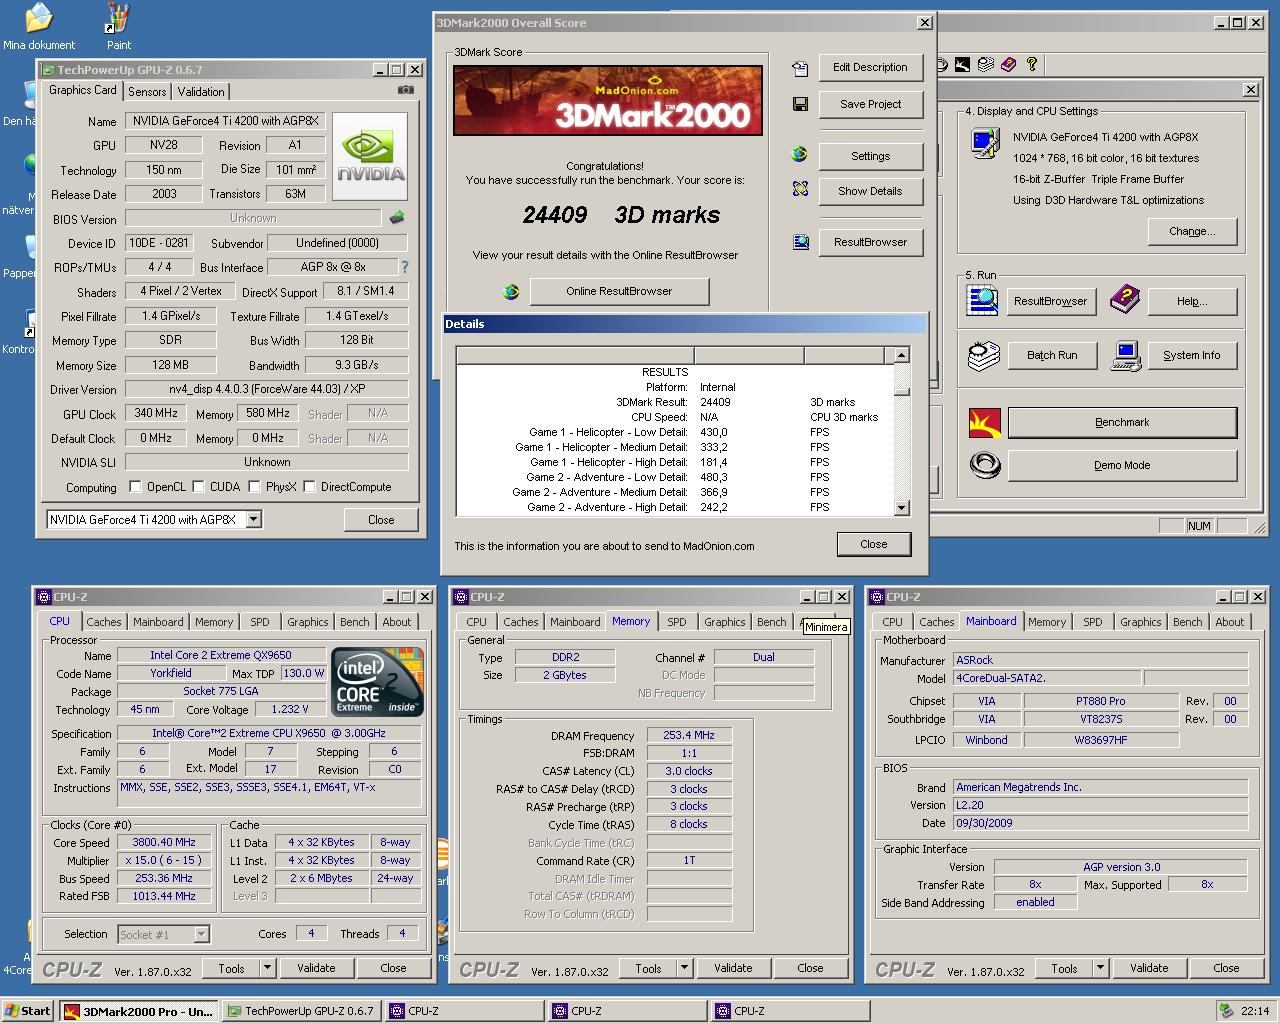The width and height of the screenshot is (1280, 1024).
Task: Click the Online ResultBrowser button
Action: (619, 291)
